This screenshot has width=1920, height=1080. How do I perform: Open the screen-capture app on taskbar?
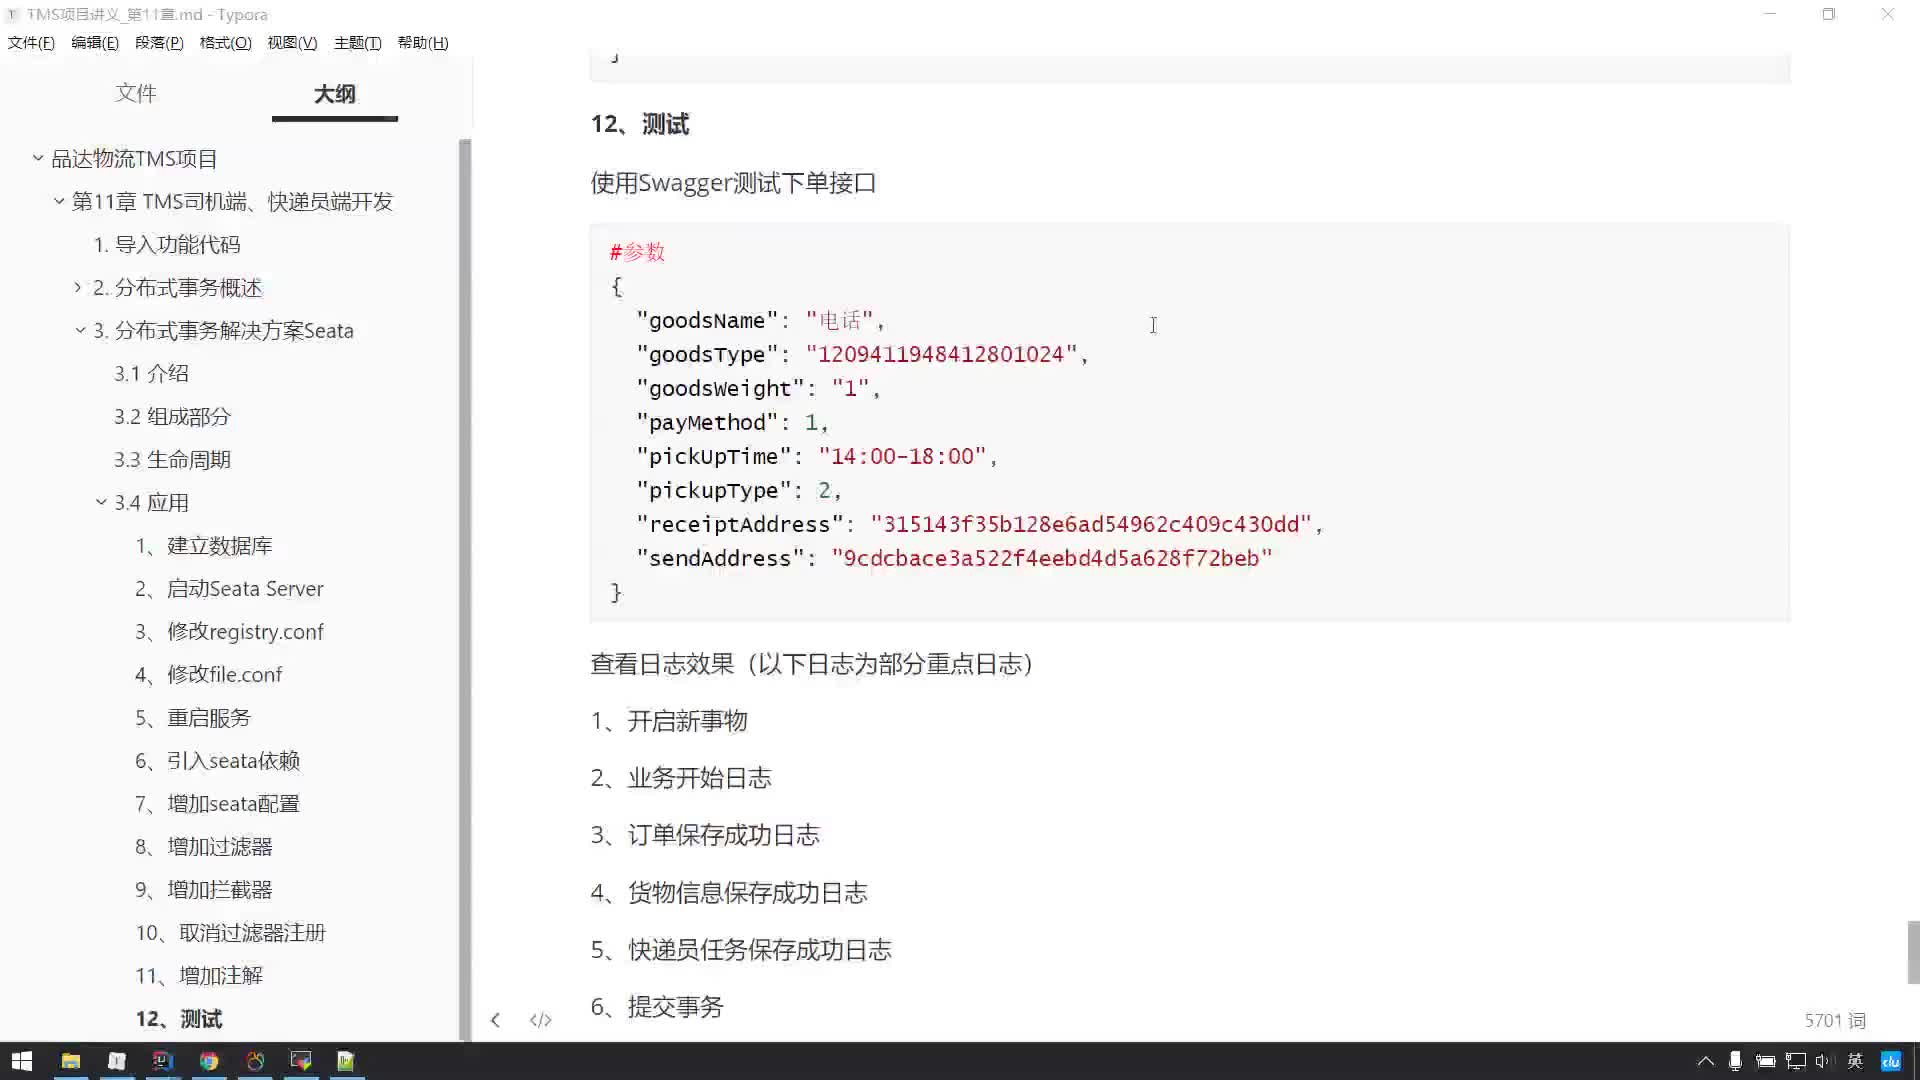(300, 1061)
